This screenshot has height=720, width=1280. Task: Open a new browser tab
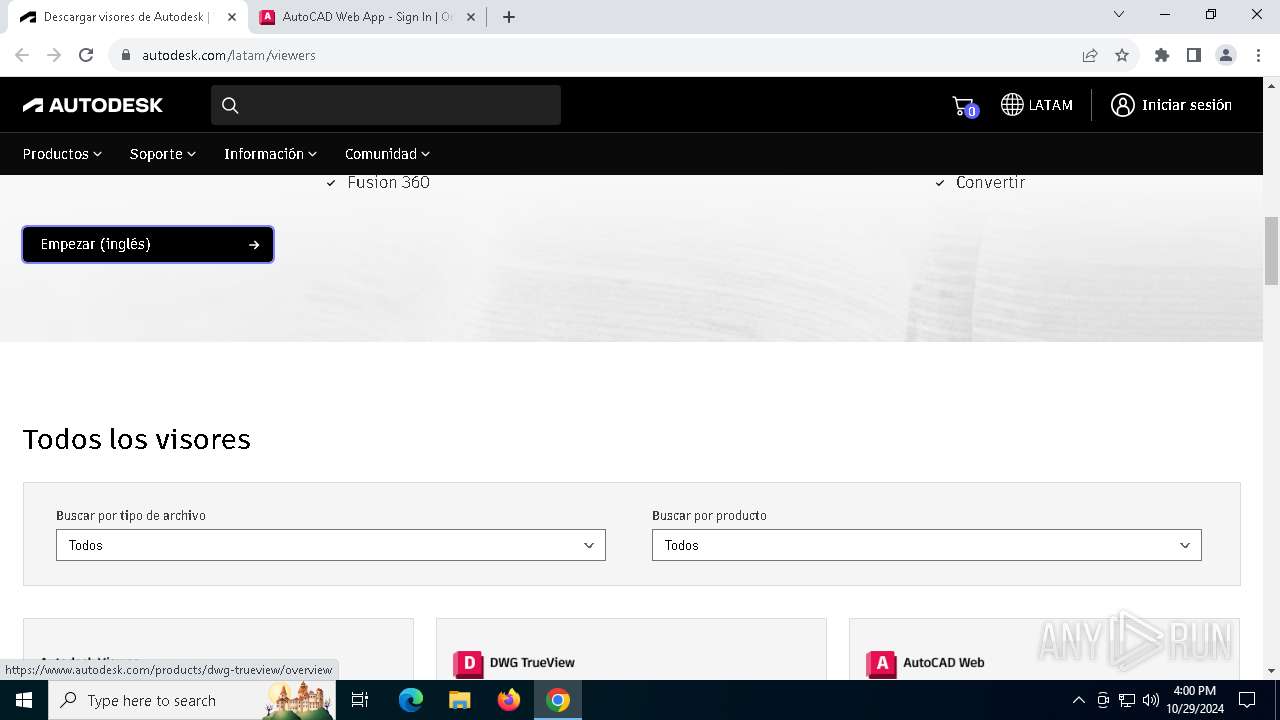tap(509, 17)
